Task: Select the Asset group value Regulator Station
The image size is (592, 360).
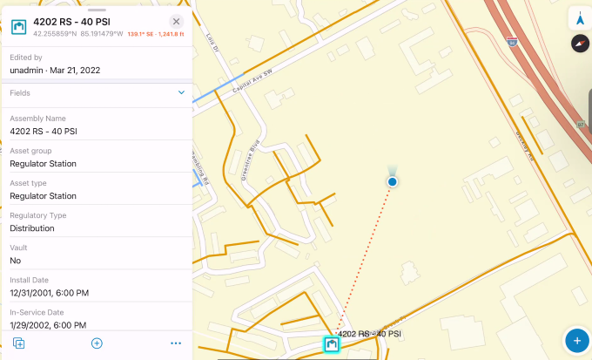Action: [43, 164]
